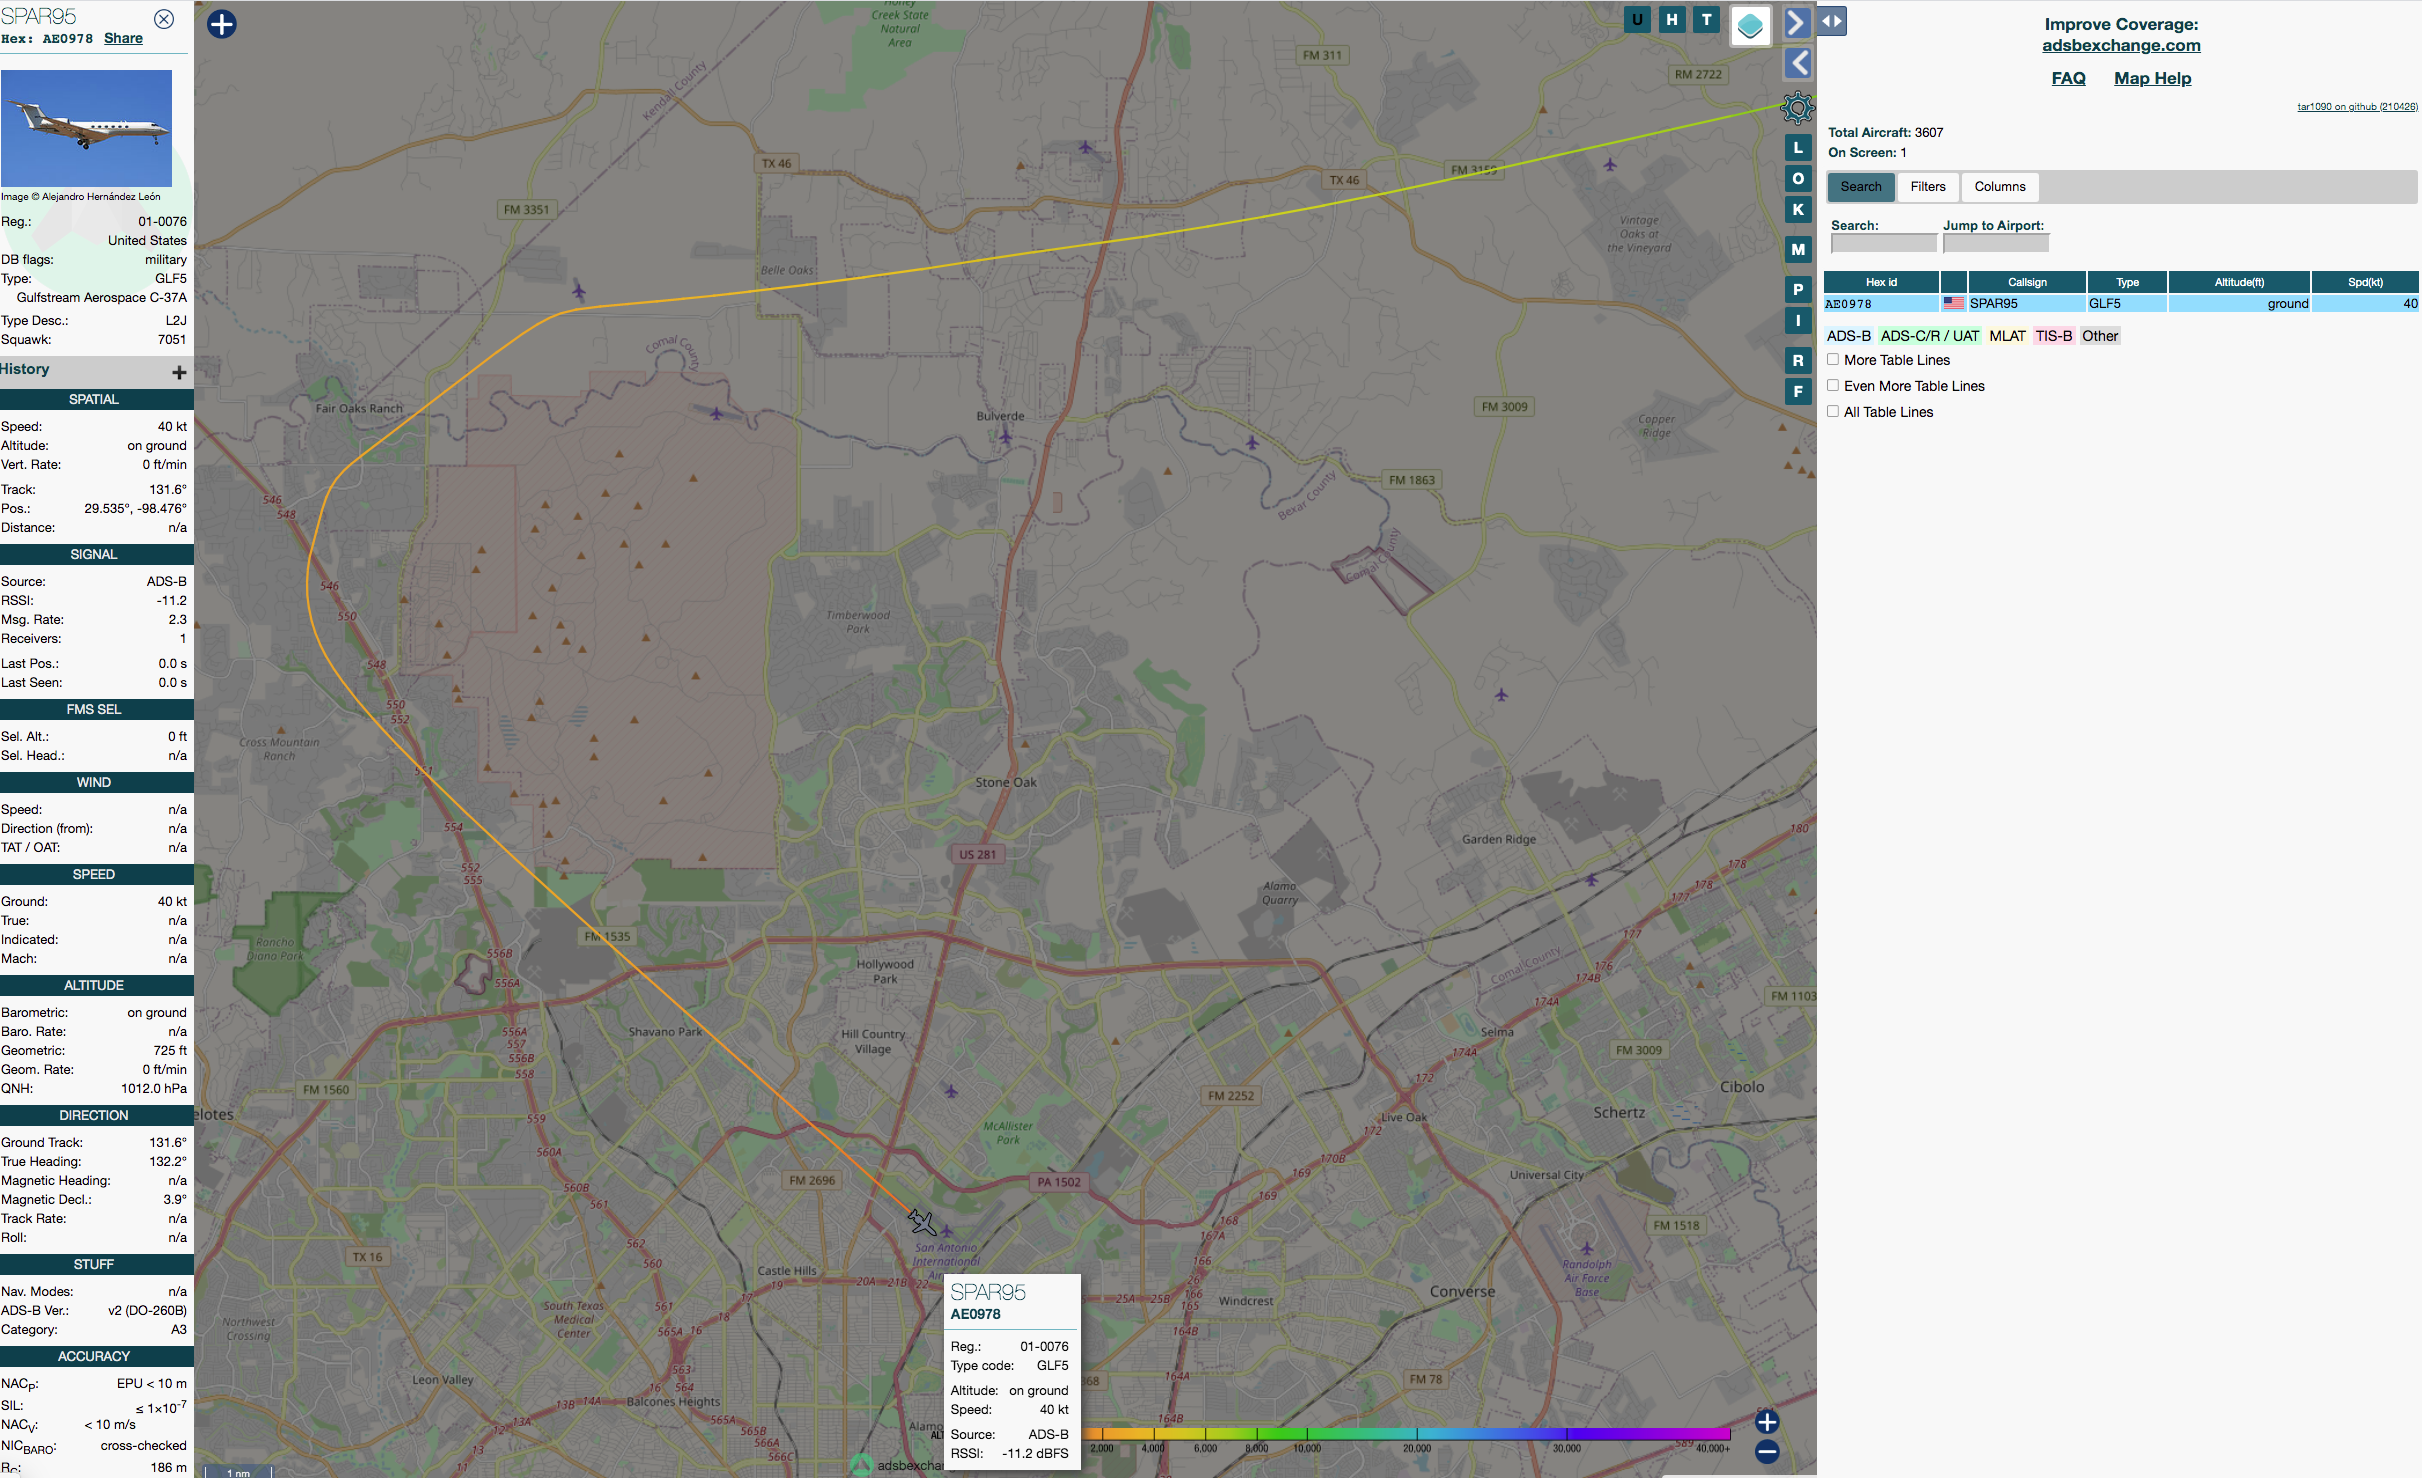
Task: Open the map layer switcher
Action: pyautogui.click(x=1750, y=25)
